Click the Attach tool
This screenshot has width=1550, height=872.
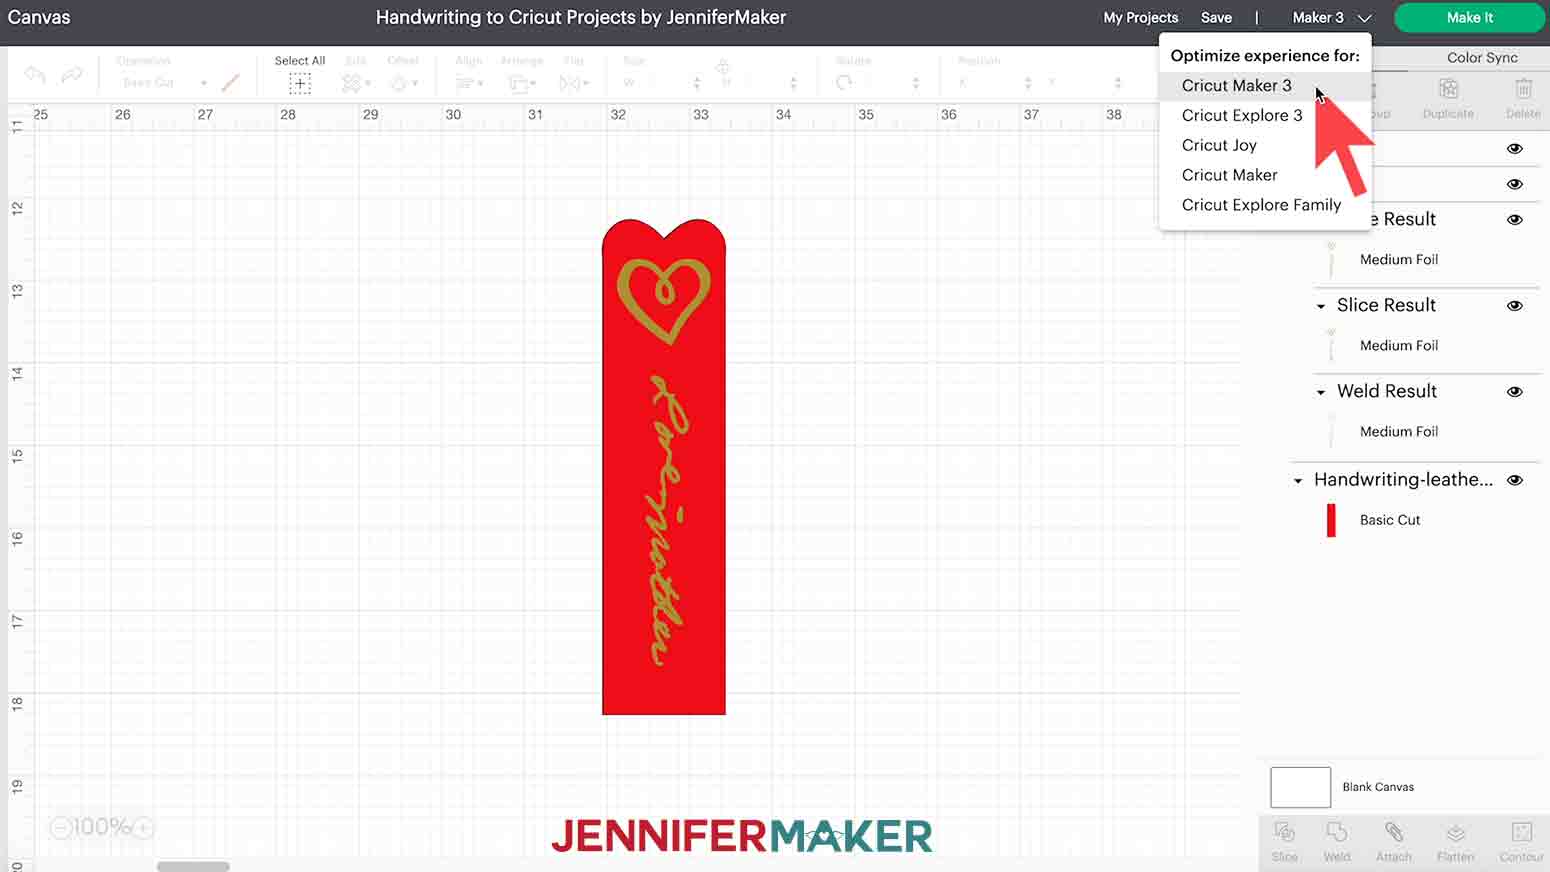1394,841
